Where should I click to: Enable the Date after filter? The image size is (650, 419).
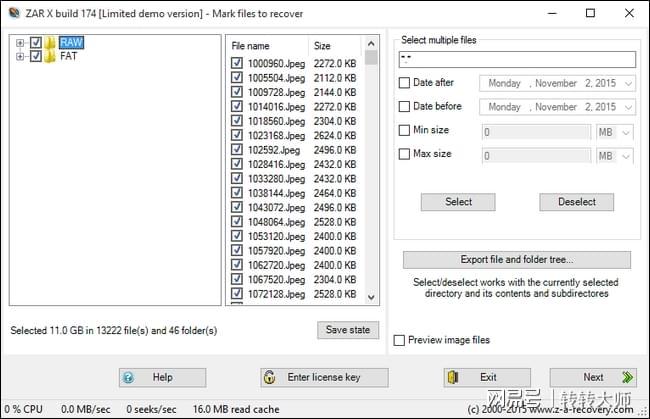click(x=404, y=82)
